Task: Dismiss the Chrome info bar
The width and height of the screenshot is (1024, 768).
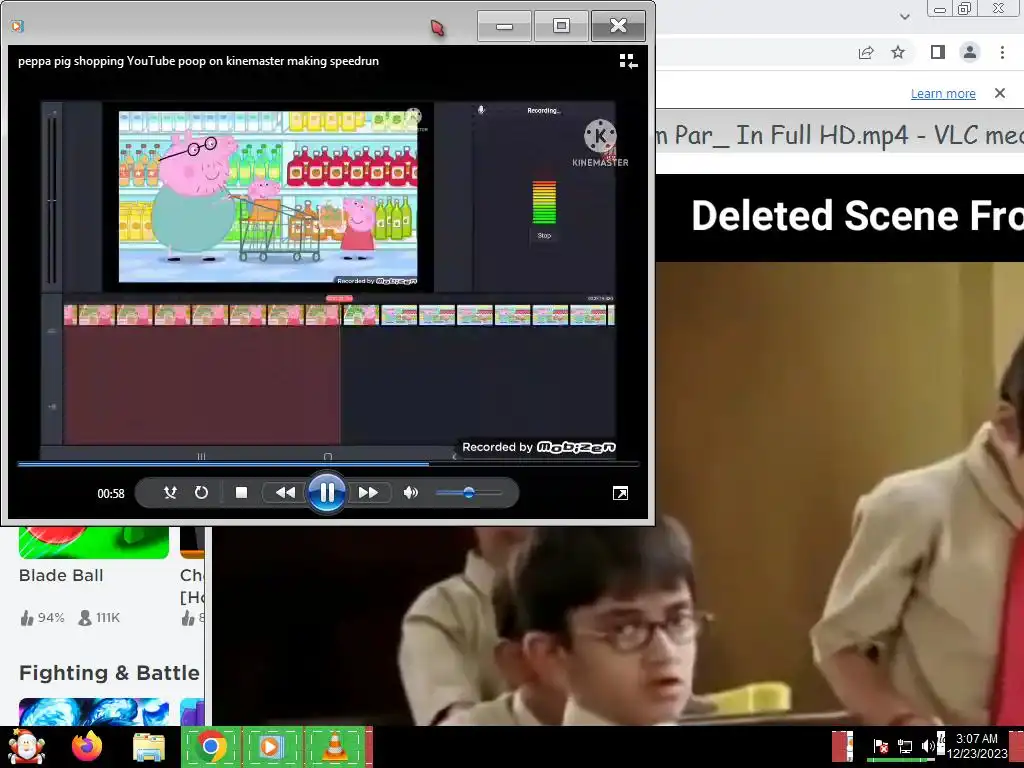Action: (999, 93)
